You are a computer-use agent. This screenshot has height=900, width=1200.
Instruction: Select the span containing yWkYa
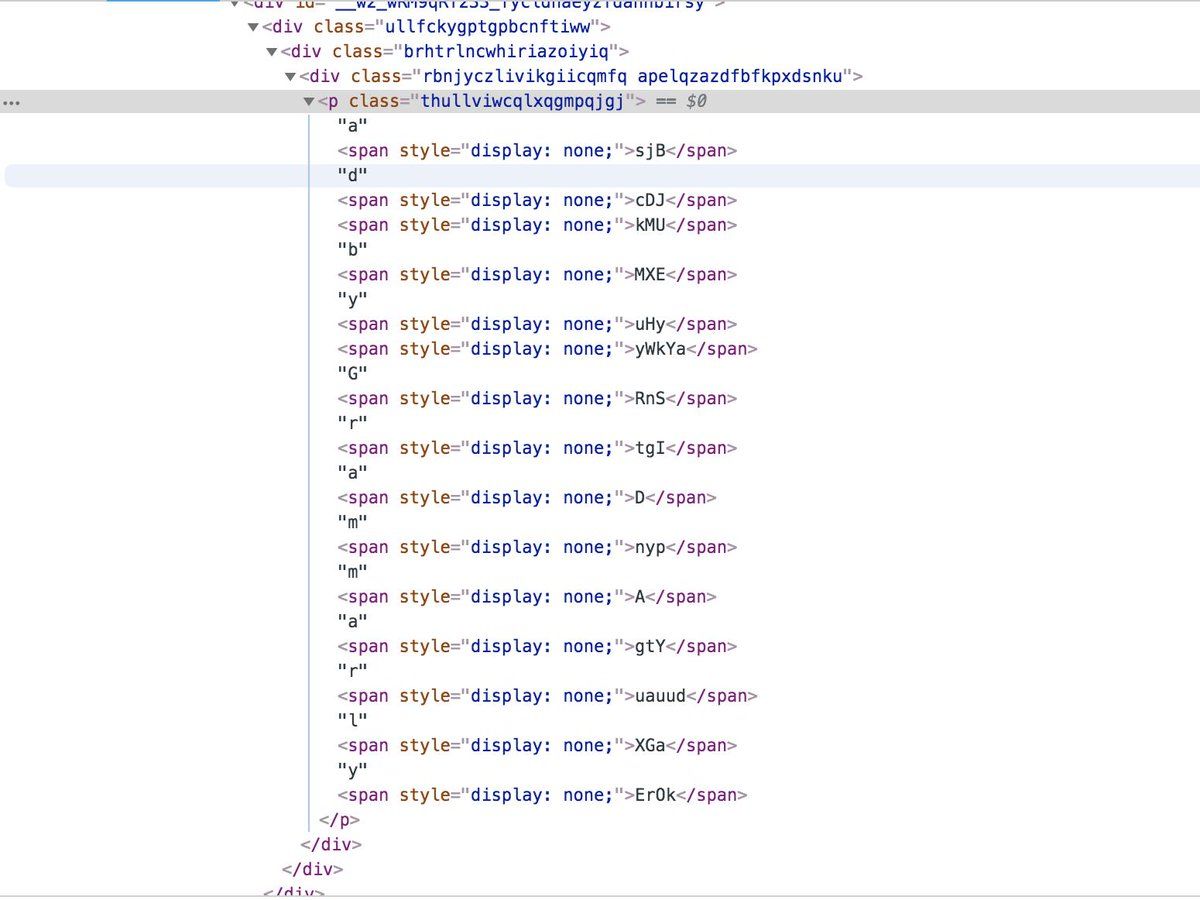click(547, 349)
